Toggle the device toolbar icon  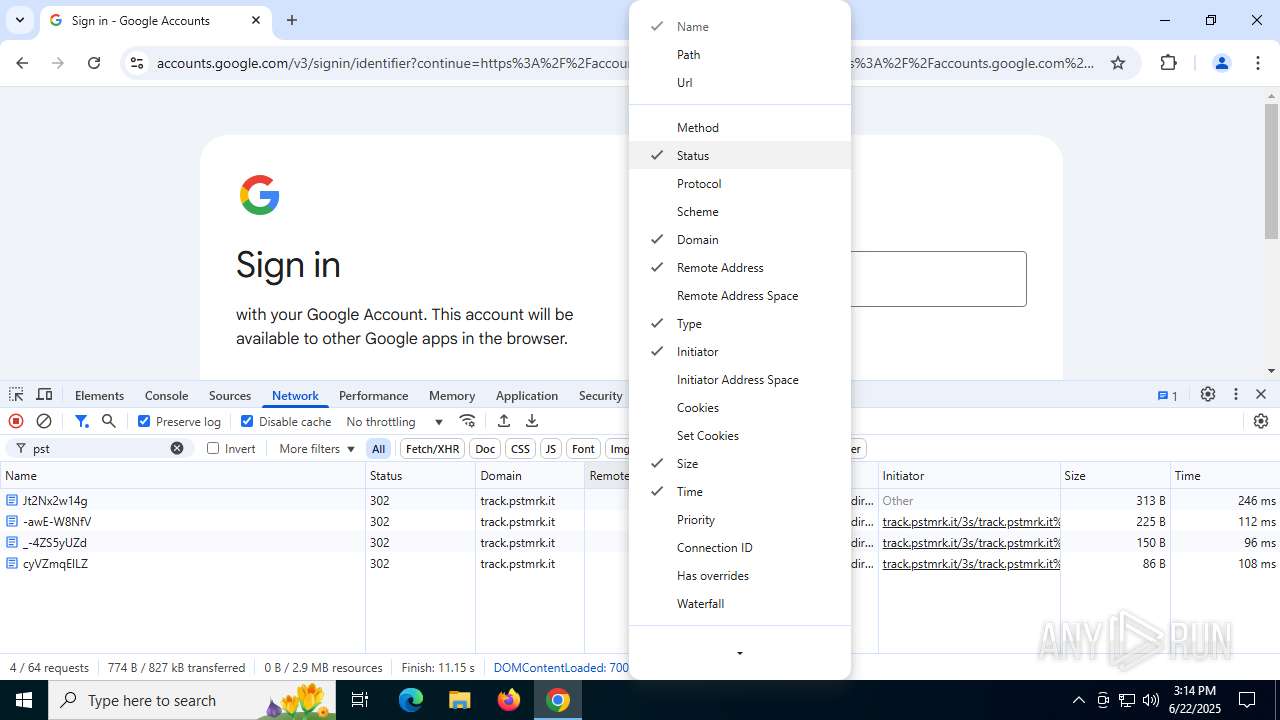click(44, 395)
